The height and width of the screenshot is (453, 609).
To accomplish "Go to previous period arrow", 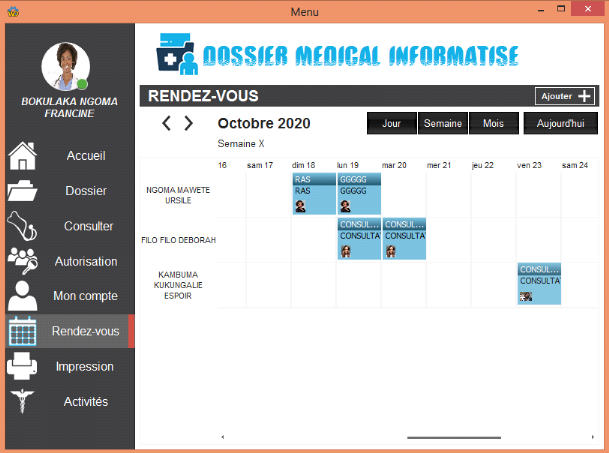I will (x=166, y=123).
